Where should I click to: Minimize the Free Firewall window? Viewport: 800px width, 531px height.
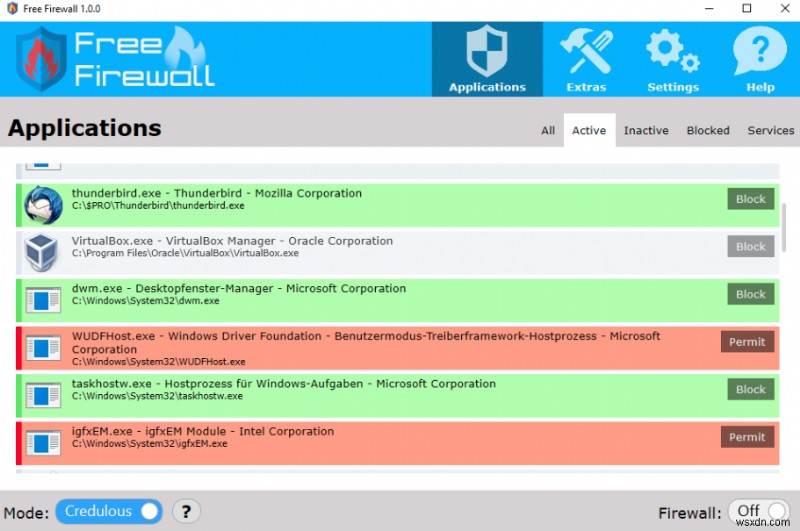709,9
